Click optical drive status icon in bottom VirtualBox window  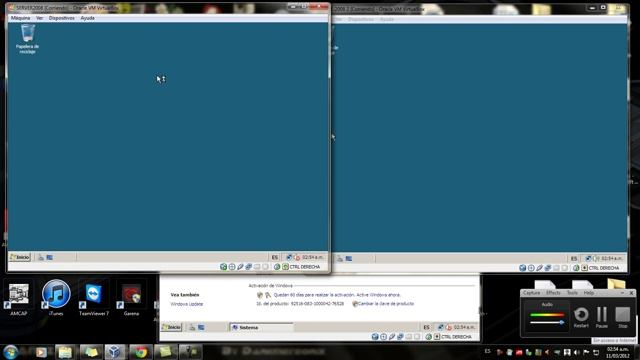pyautogui.click(x=383, y=337)
